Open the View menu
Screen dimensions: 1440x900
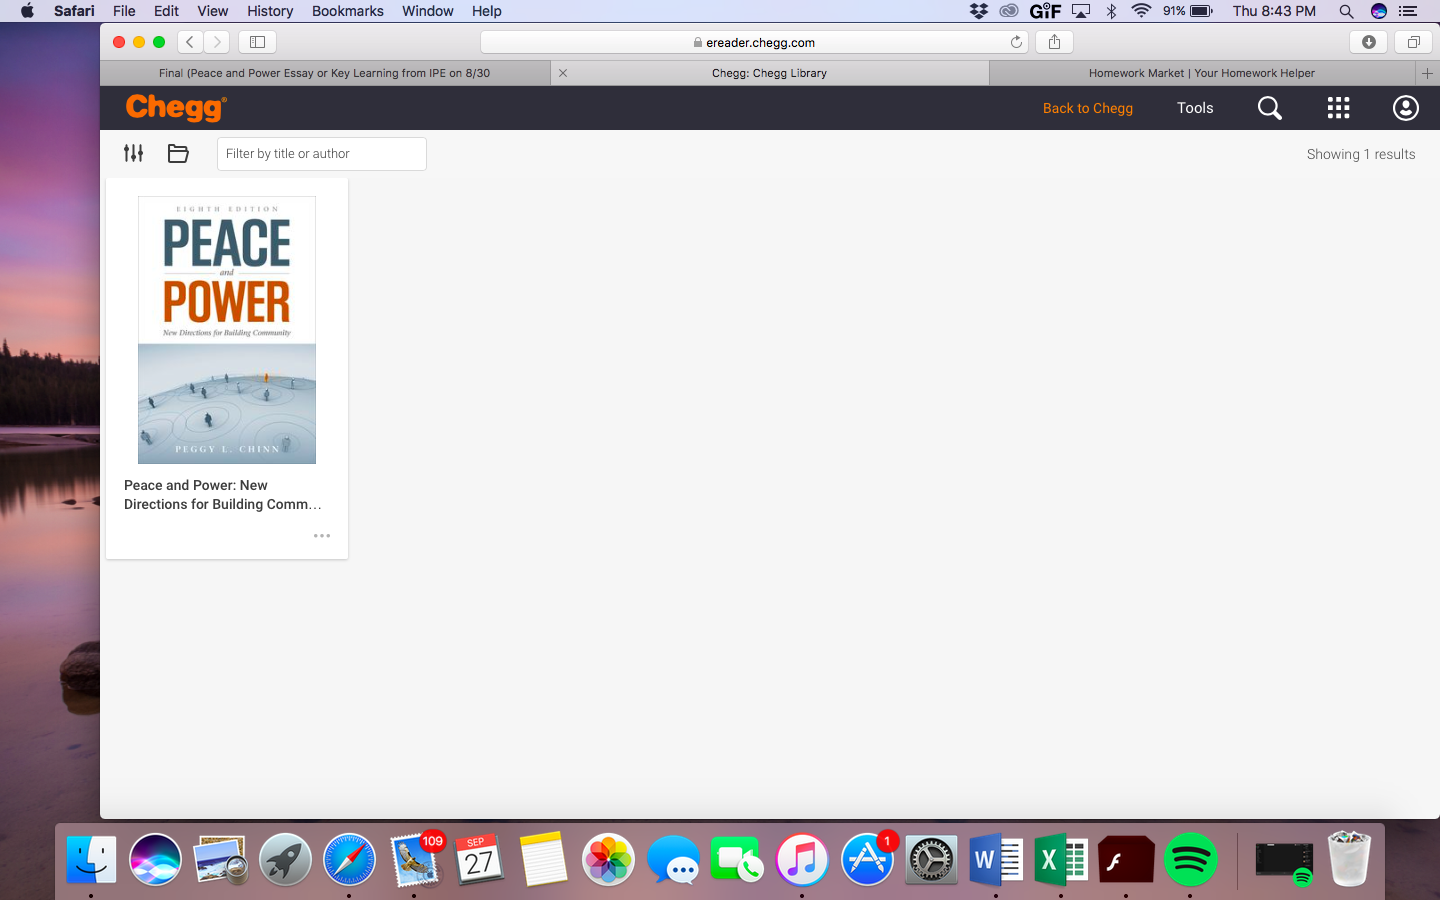(x=212, y=11)
